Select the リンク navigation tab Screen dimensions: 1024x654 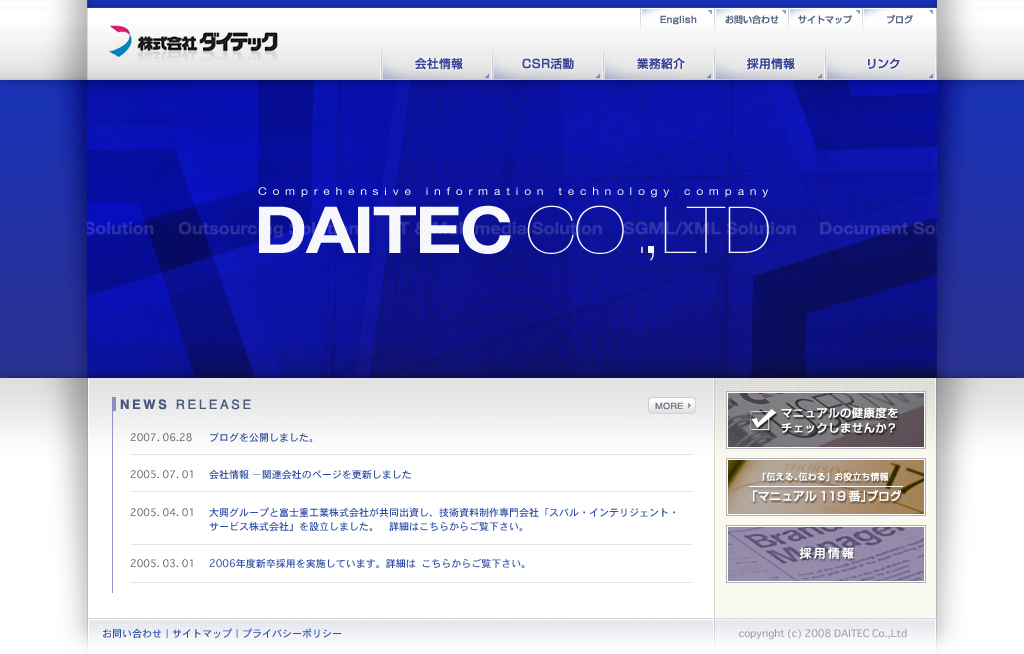[882, 64]
